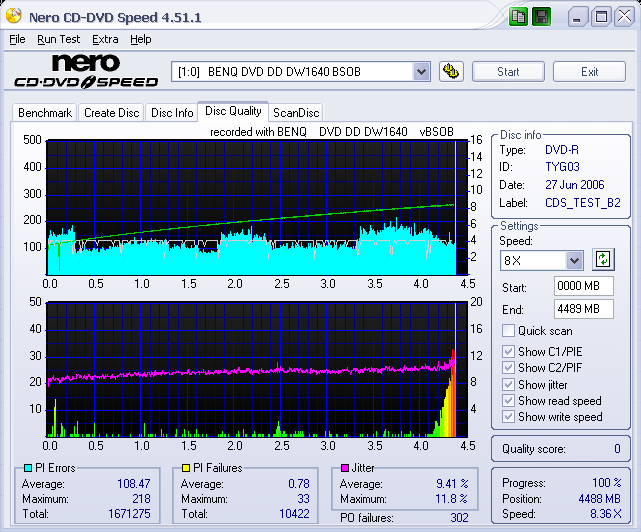Click the cyan PI Errors legend square
This screenshot has height=532, width=641.
click(27, 468)
